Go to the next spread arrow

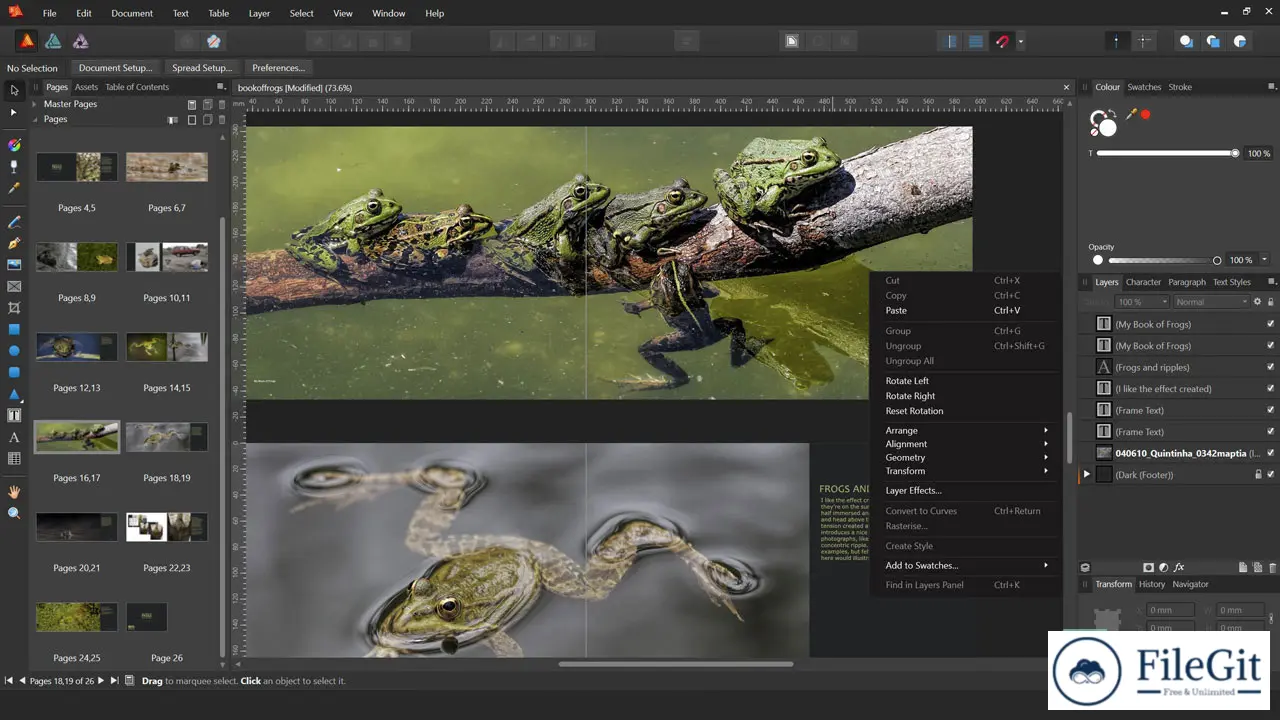[x=100, y=681]
